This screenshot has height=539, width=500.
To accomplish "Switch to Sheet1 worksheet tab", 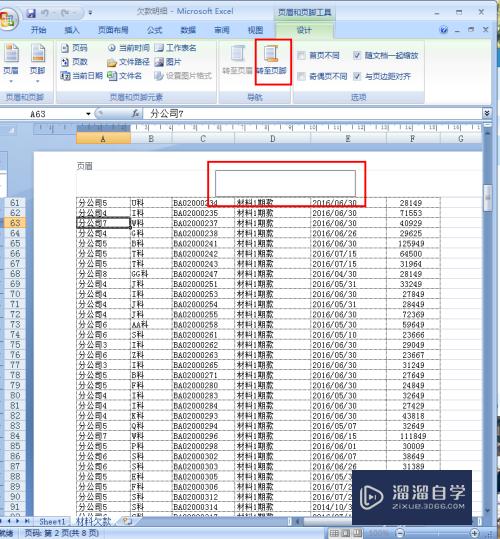I will pos(52,521).
